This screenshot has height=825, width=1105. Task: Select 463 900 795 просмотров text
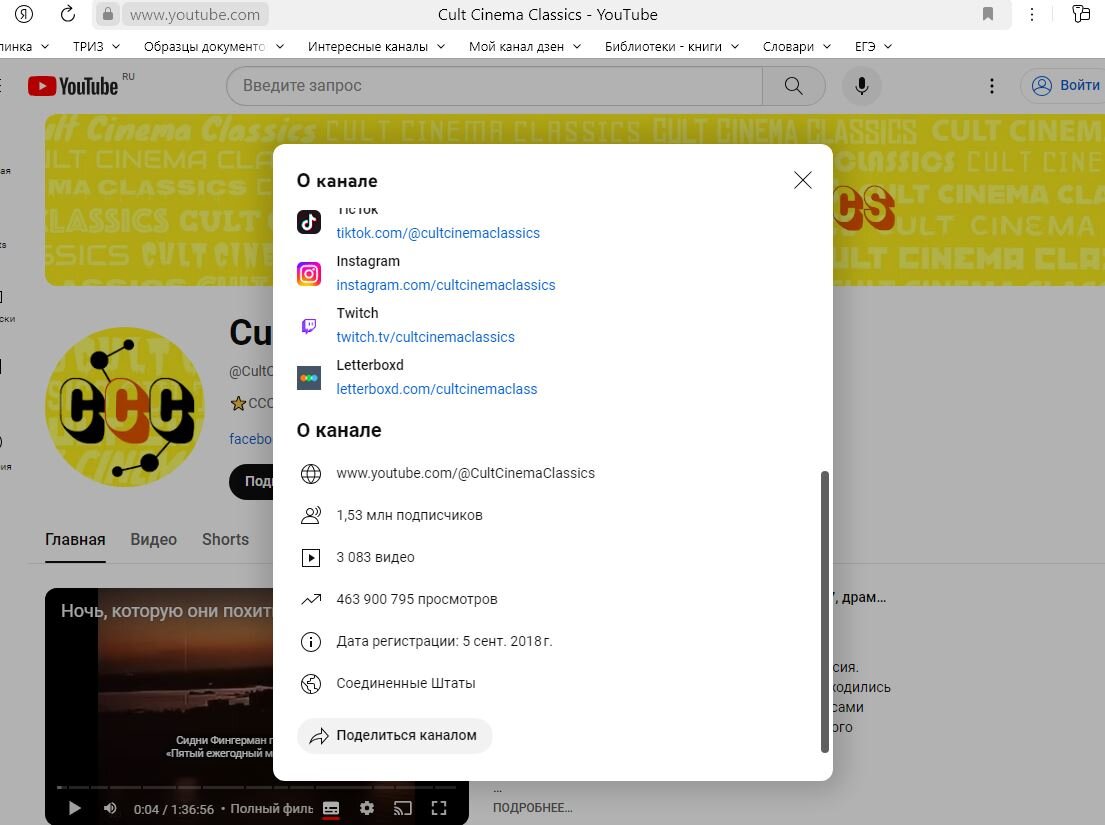coord(416,600)
